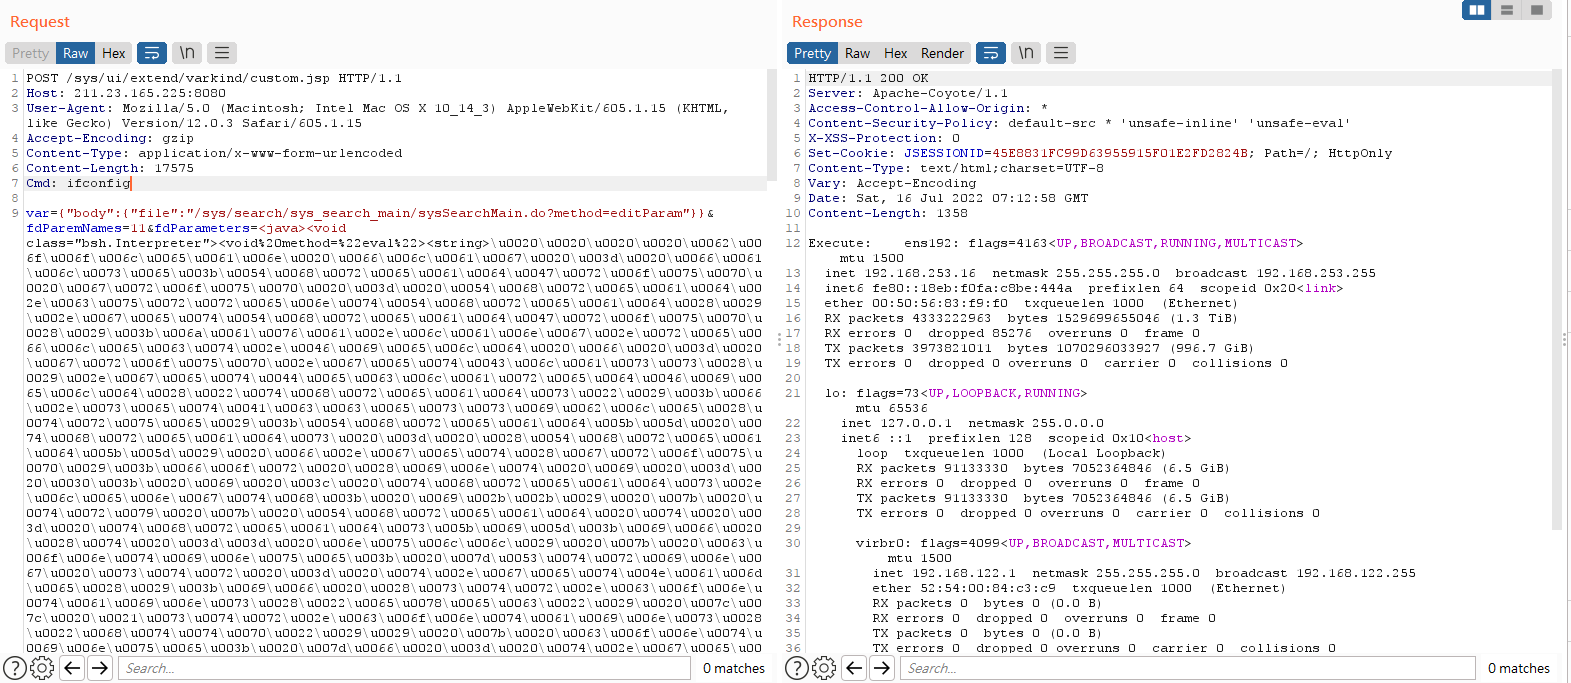Viewport: 1571px width, 683px height.
Task: Click the inet 127.0.0.1 loopback line
Action: tap(972, 423)
